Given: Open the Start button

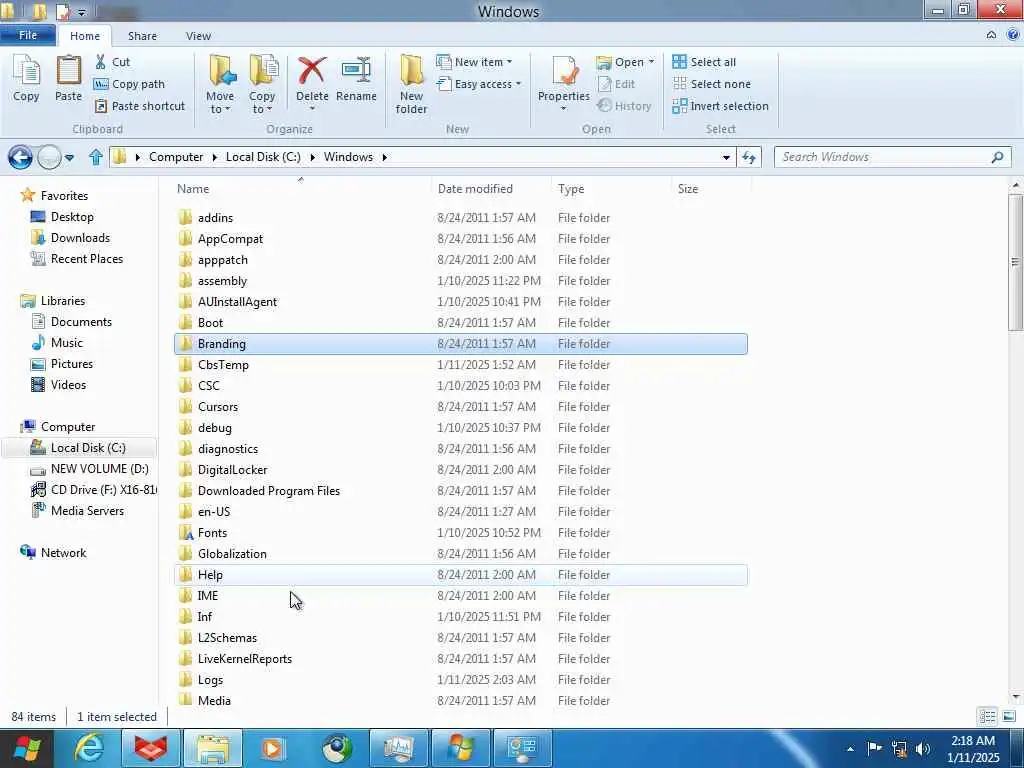Looking at the screenshot, I should point(27,748).
